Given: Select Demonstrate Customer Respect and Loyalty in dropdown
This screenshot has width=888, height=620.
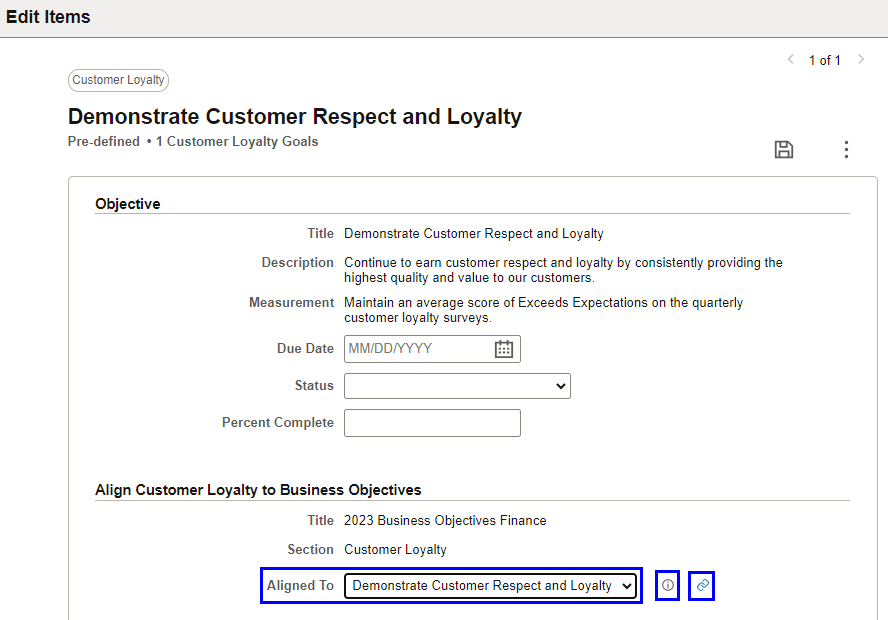Looking at the screenshot, I should [490, 585].
